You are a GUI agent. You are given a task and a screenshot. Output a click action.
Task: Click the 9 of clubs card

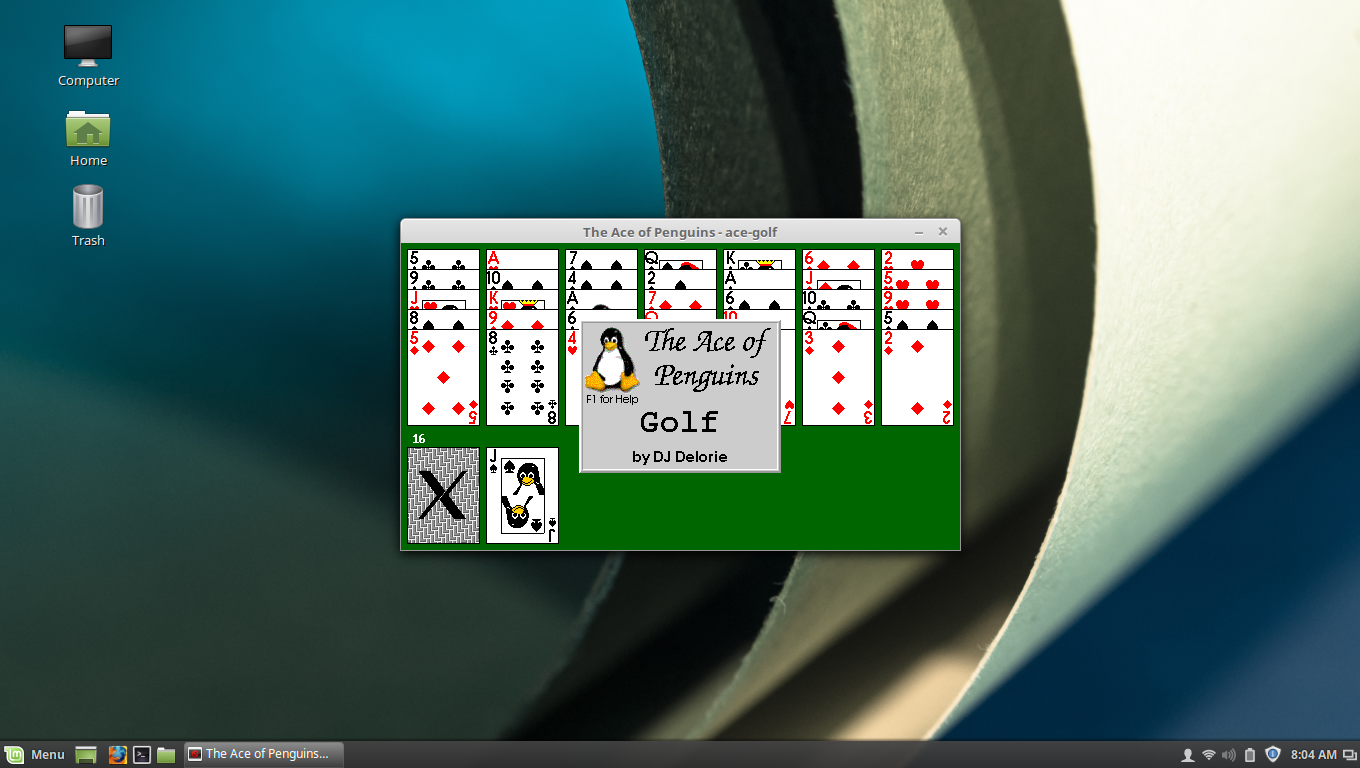click(x=443, y=279)
